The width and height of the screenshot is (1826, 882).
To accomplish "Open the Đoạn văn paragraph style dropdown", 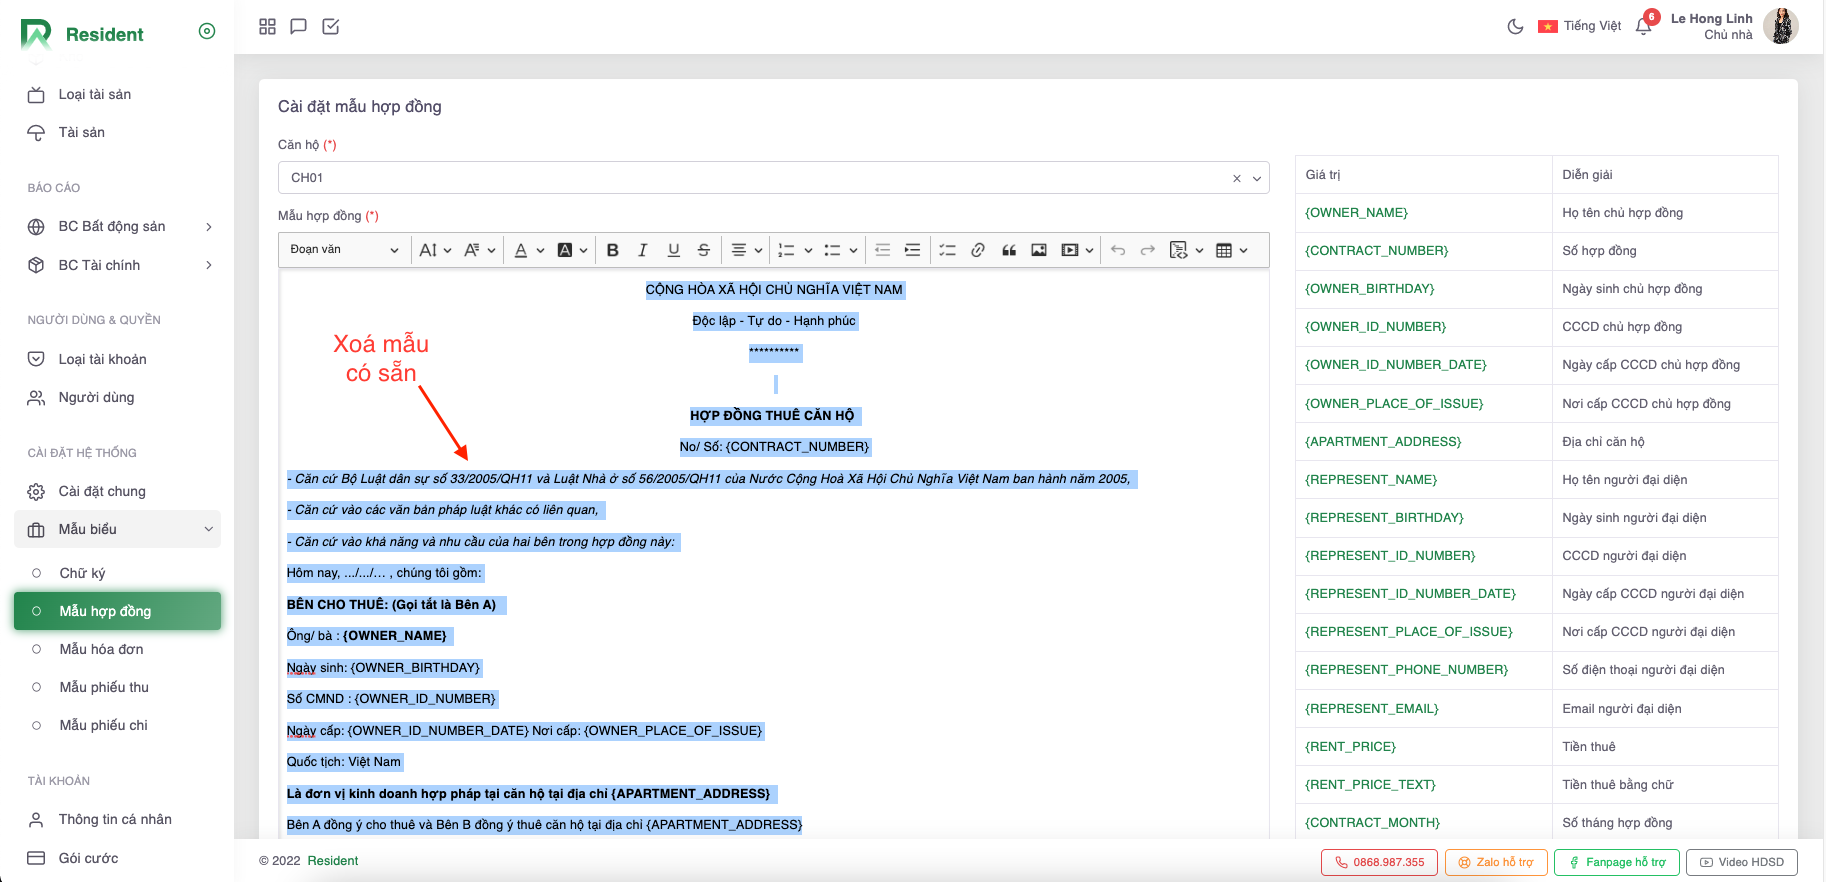I will 344,250.
